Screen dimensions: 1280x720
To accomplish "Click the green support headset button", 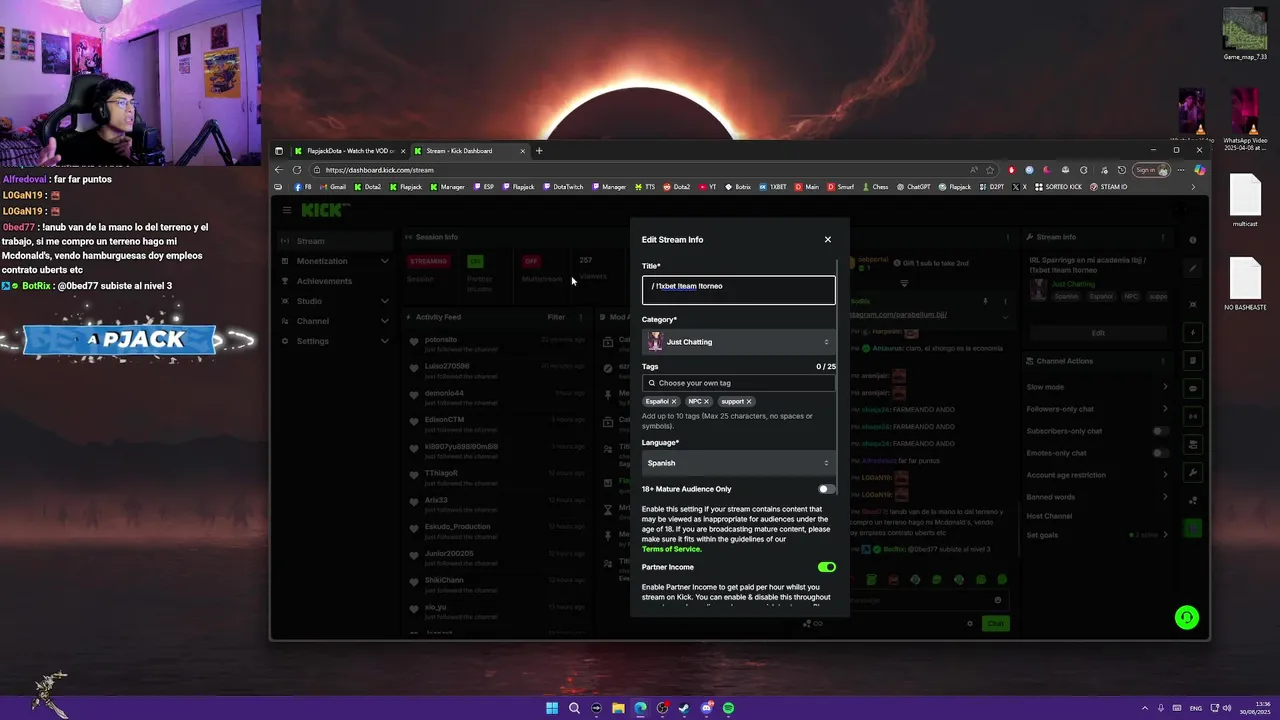I will (1187, 617).
